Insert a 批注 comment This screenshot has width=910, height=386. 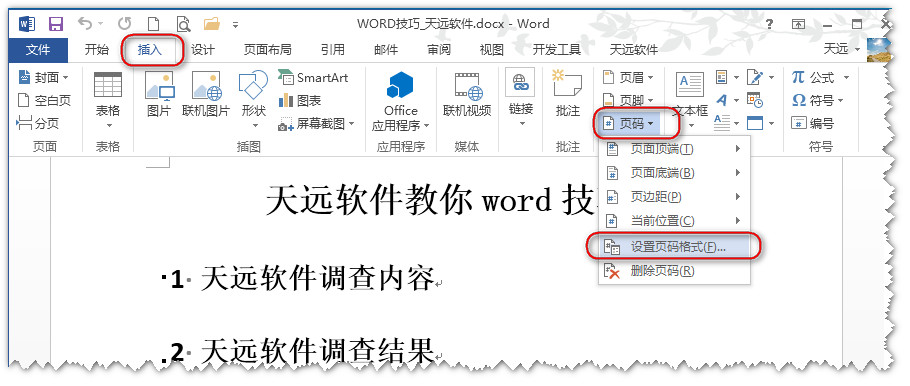tap(568, 94)
